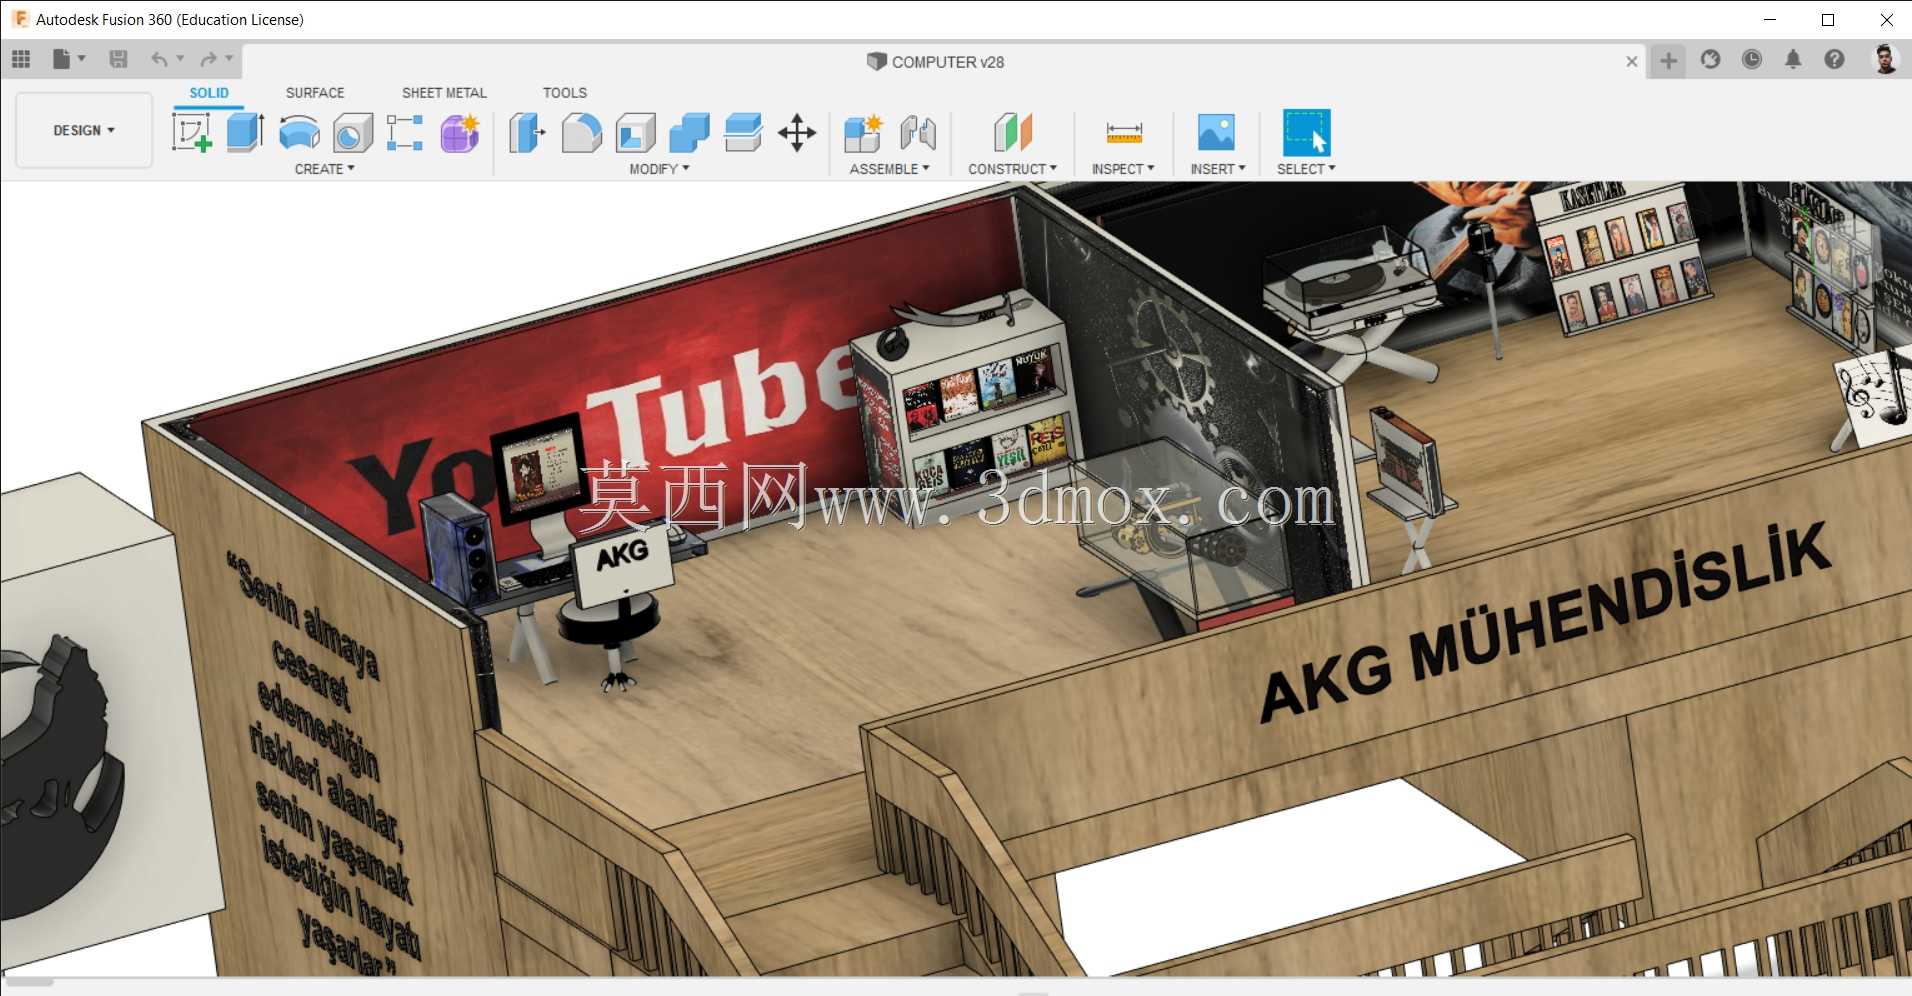
Task: Start a new sketch with Create Sketch
Action: click(x=192, y=132)
